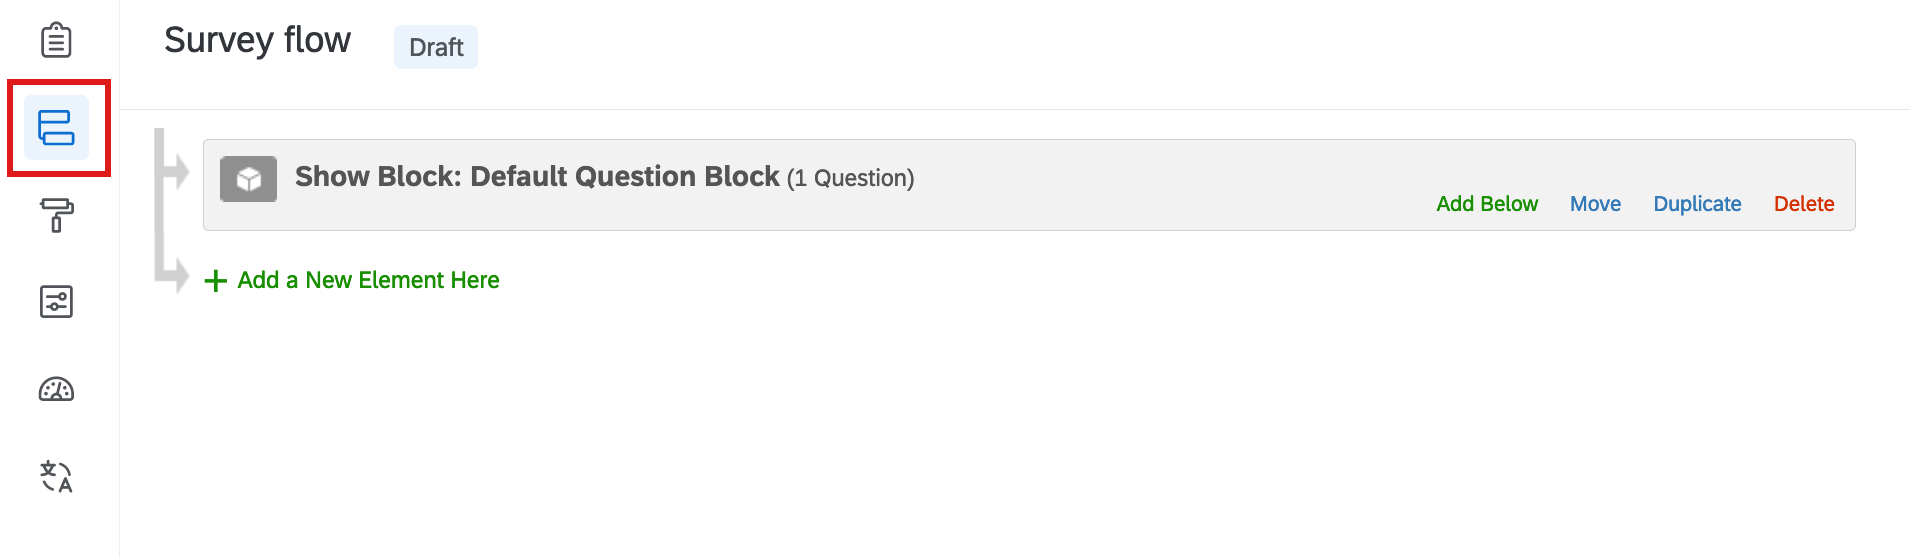Open Look and feel paint roller icon
This screenshot has height=558, width=1910.
(x=56, y=215)
